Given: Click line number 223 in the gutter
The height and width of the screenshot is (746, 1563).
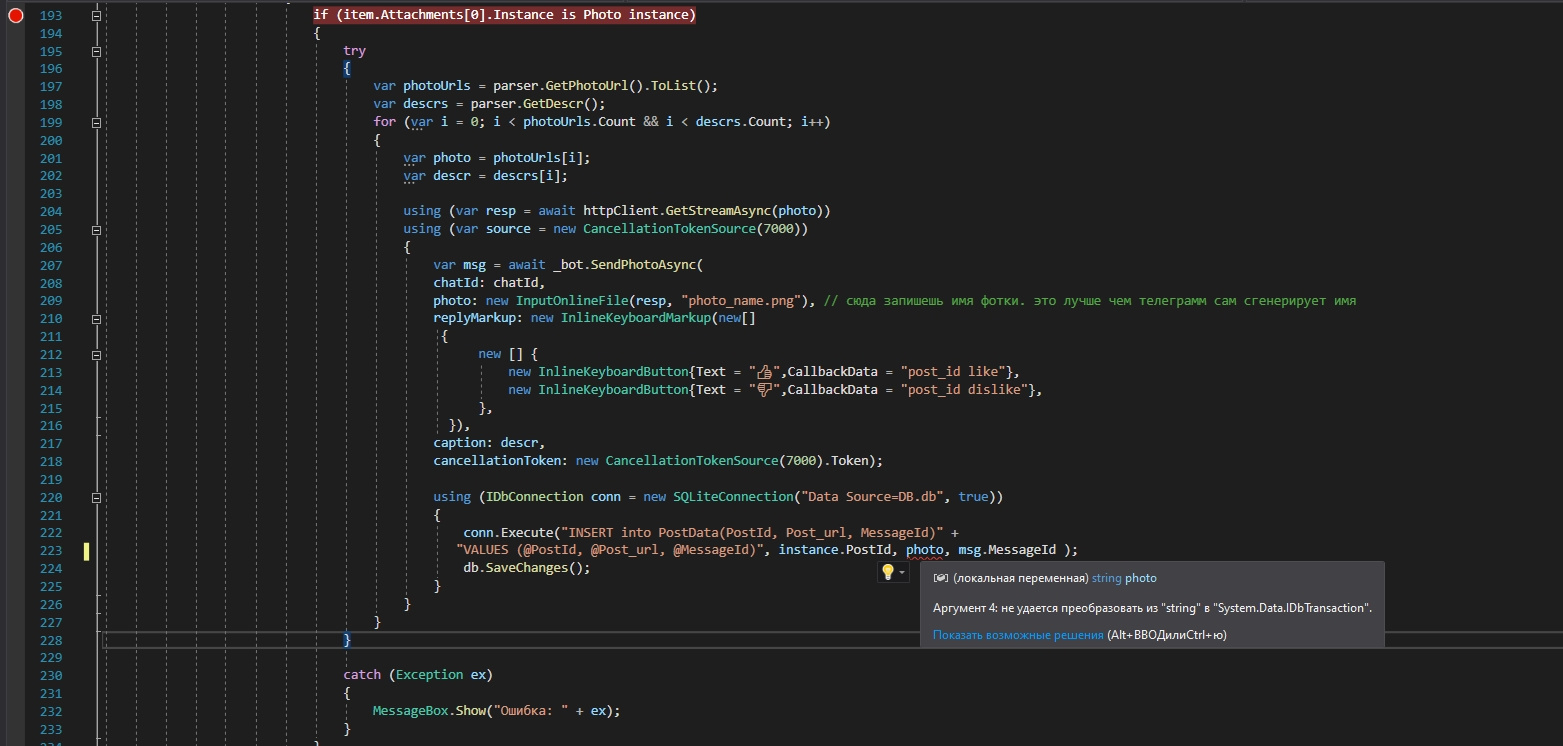Looking at the screenshot, I should pos(50,550).
